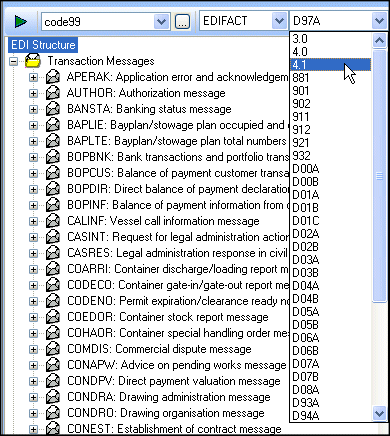This screenshot has height=436, width=390.
Task: Click the envelope icon for AUTHOR
Action: [x=53, y=93]
